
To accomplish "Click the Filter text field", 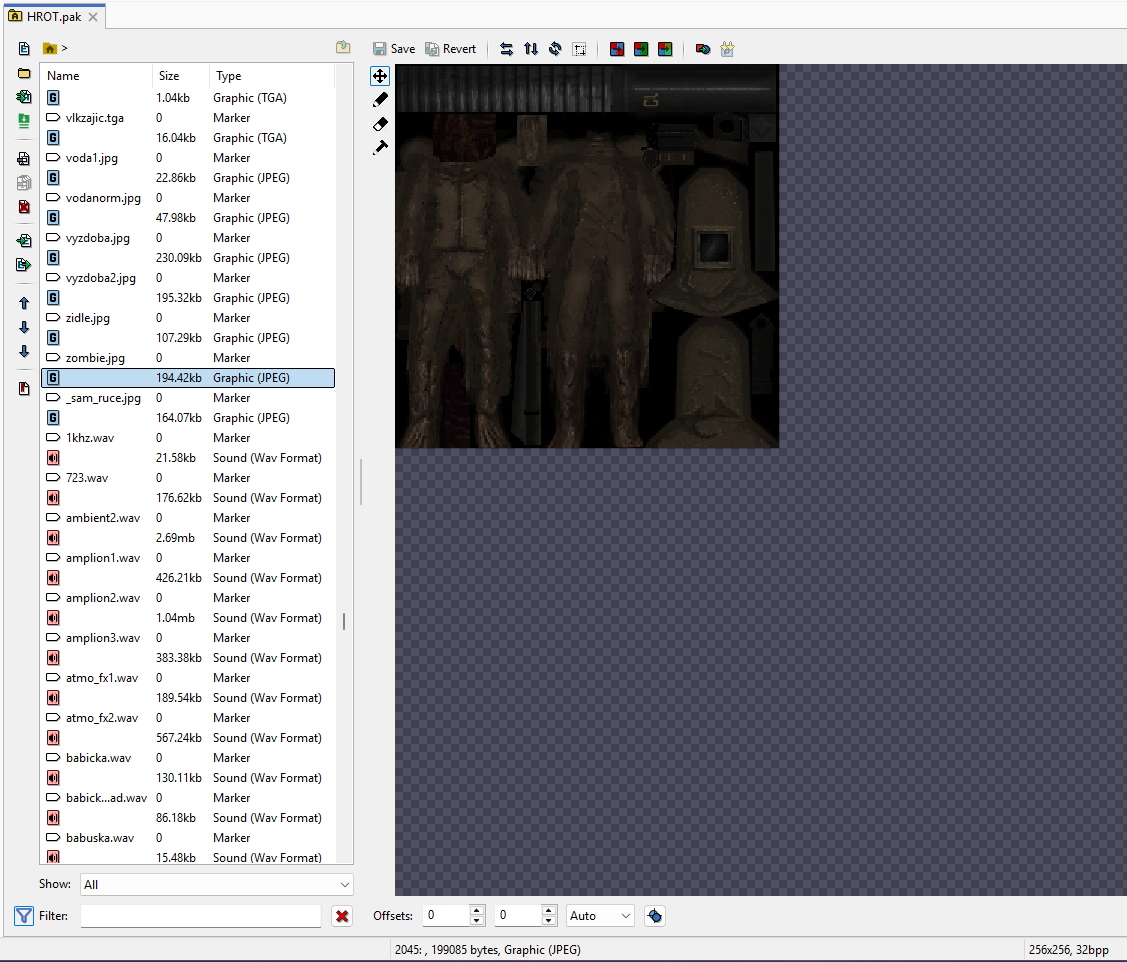I will [x=201, y=915].
